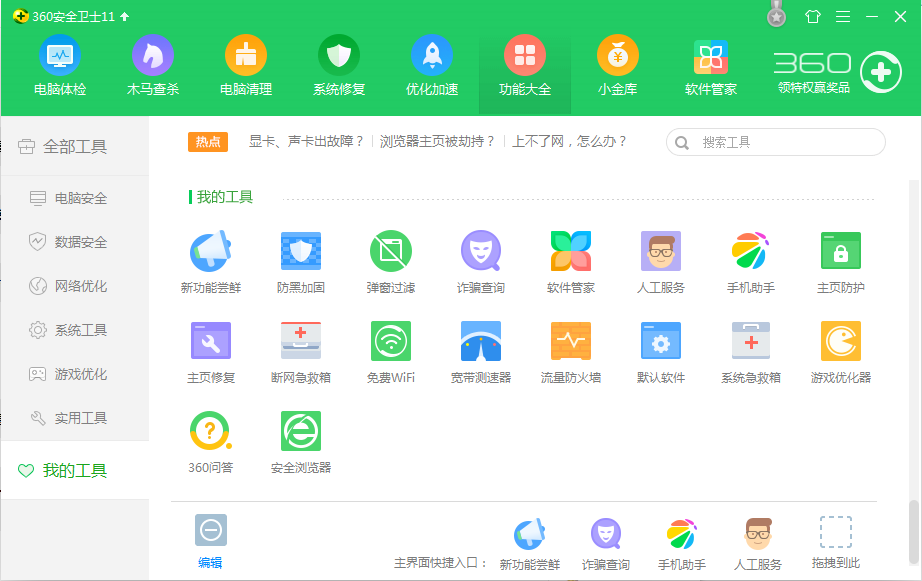
Task: Launch 新功能尝鲜 megaphone tool in grid
Action: tap(211, 262)
